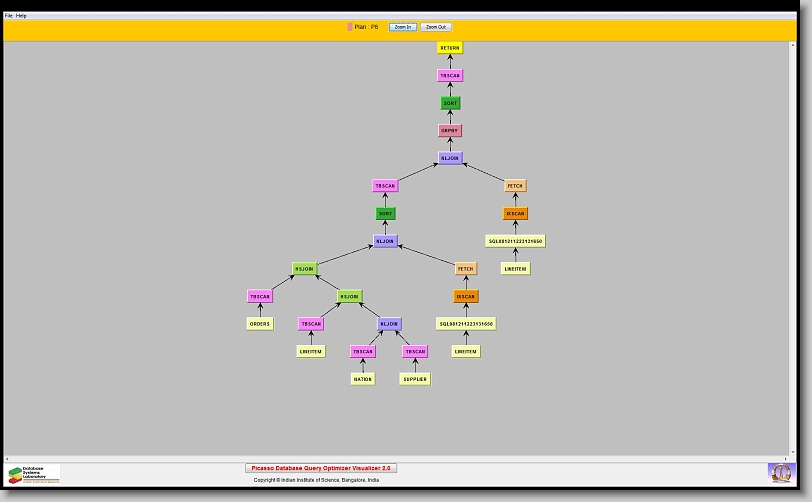Click the Zoom Out button

pos(435,27)
